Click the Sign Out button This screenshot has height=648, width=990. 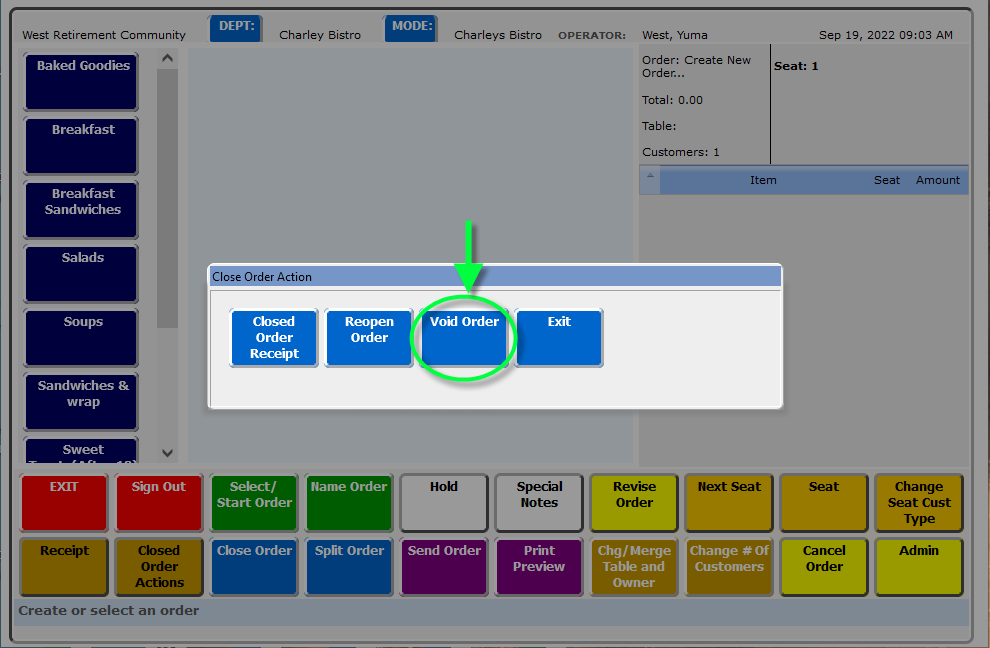click(x=159, y=502)
